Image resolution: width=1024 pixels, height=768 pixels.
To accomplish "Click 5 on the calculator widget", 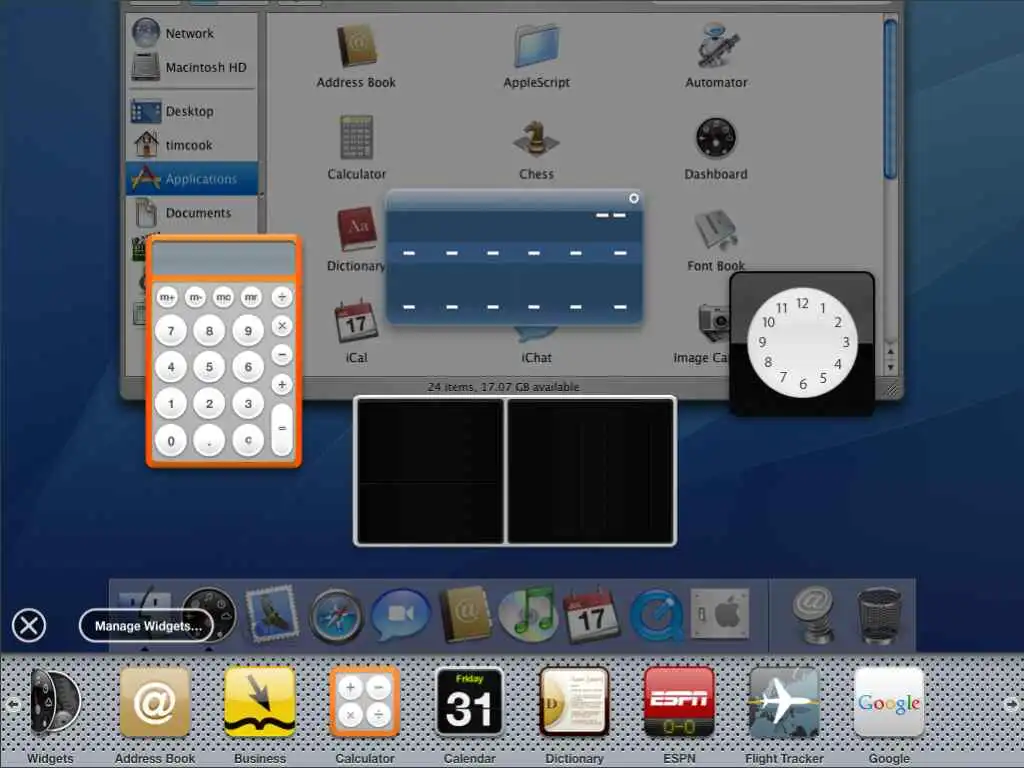I will 210,367.
